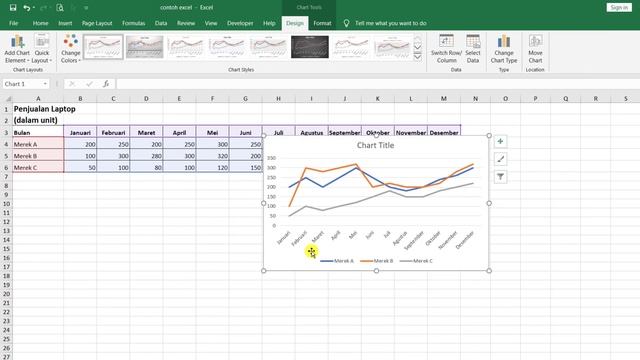
Task: Open Customize Quick Access Toolbar dropdown
Action: pos(86,7)
